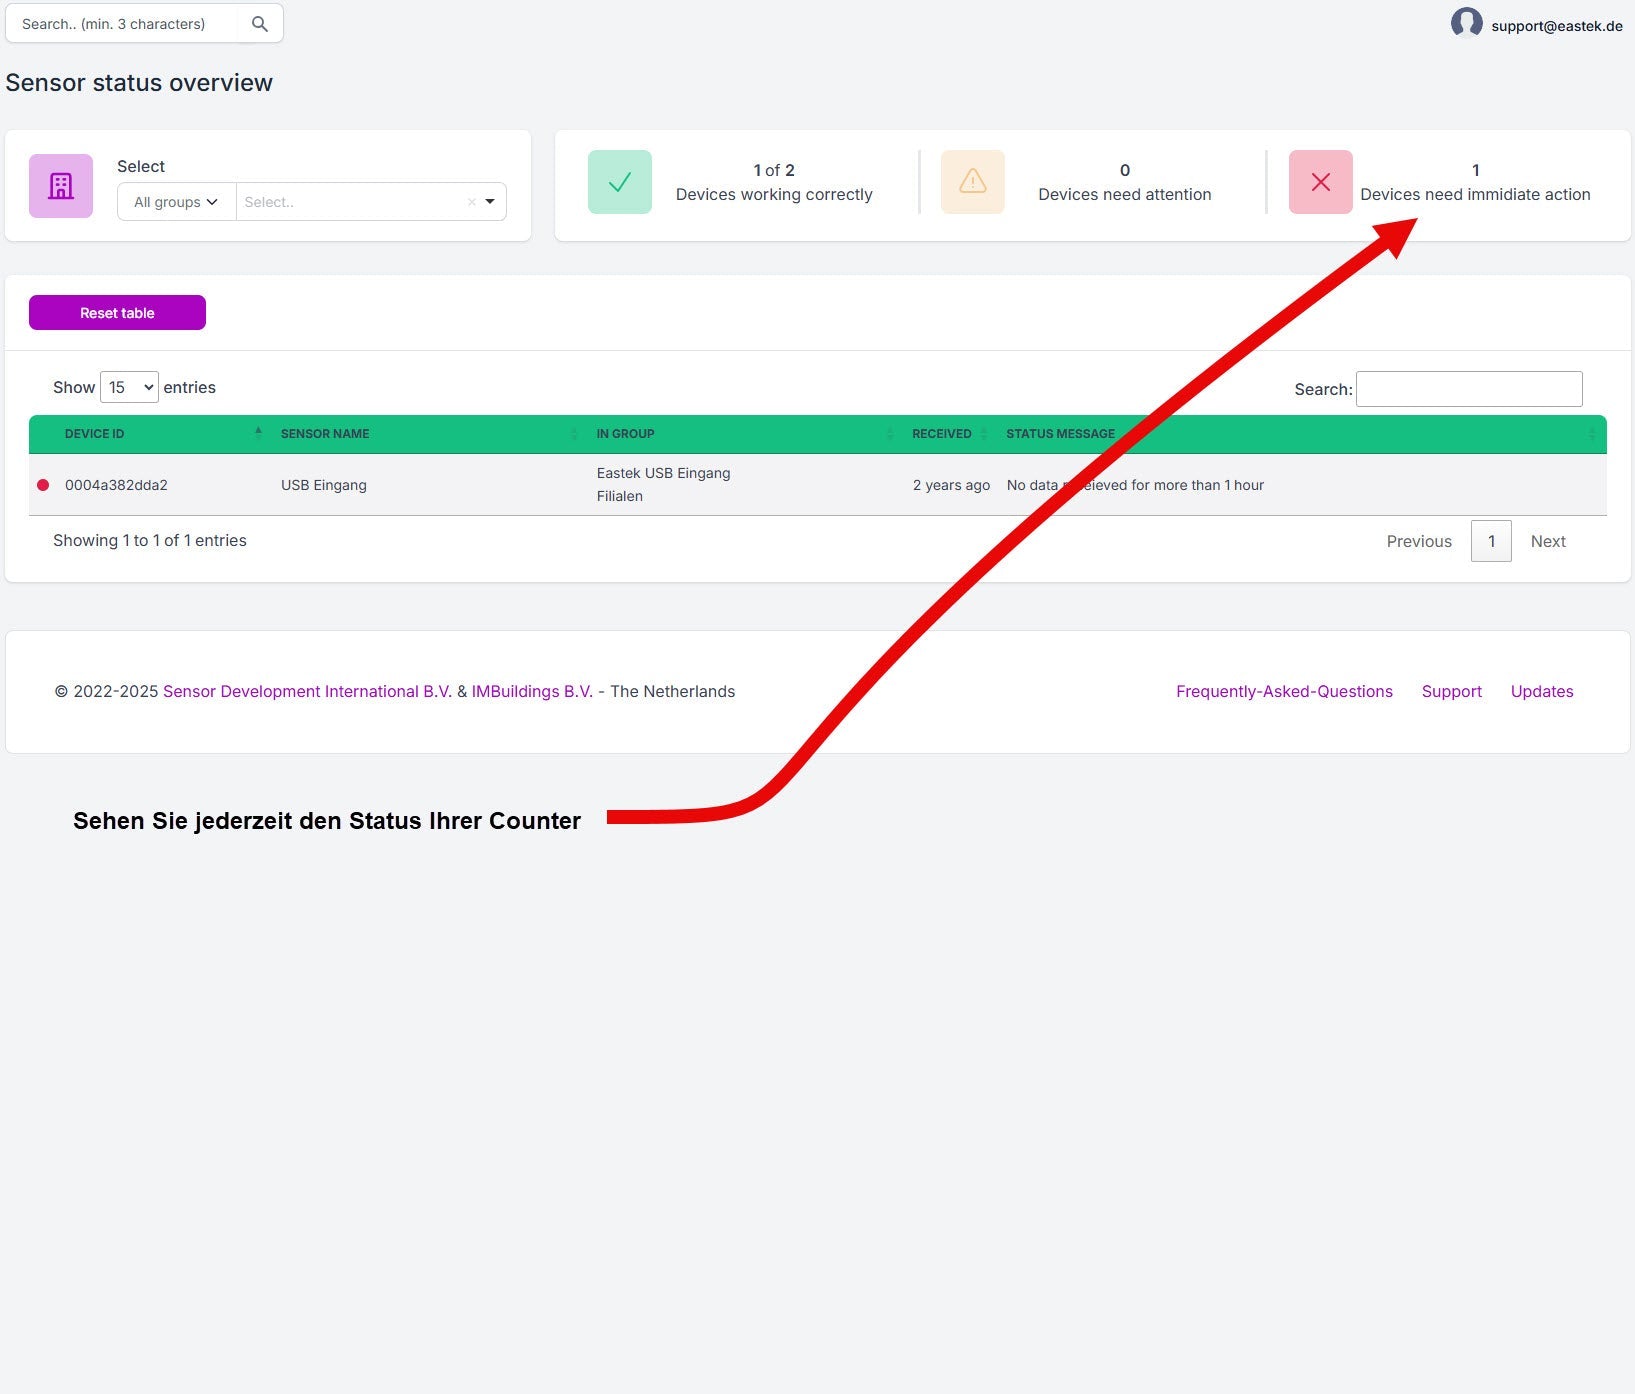Clear the group selection with the × icon

click(x=471, y=201)
